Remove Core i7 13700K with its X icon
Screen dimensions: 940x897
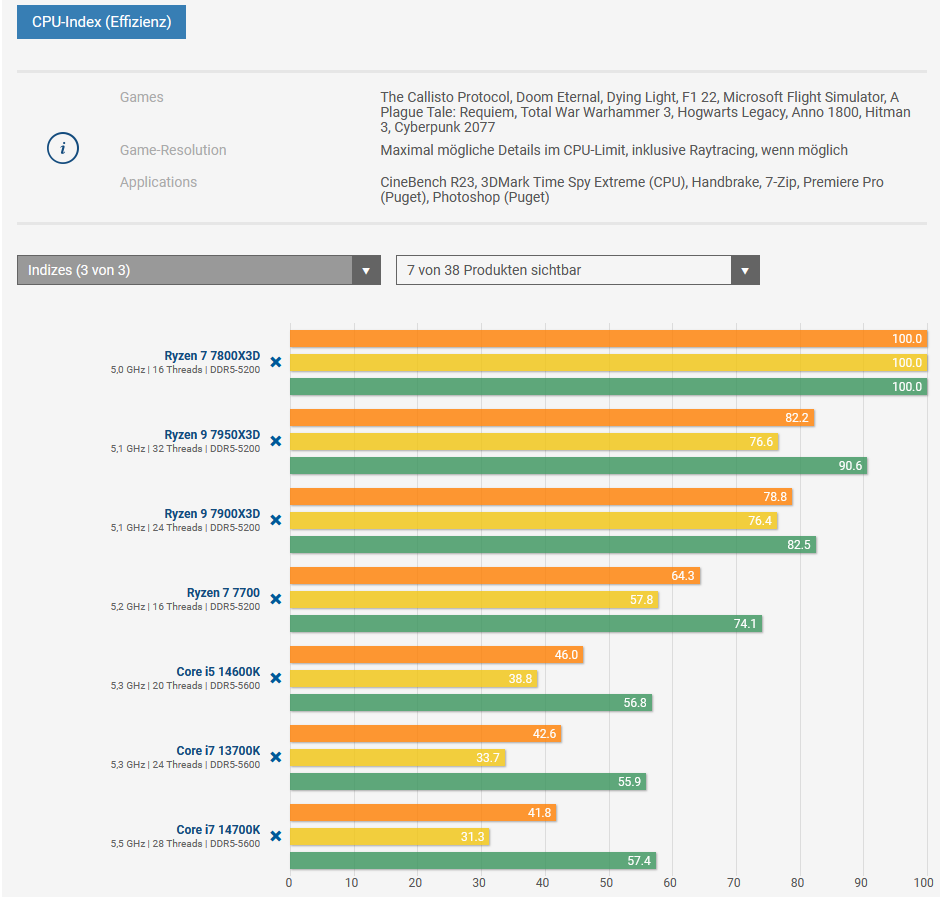[x=276, y=757]
